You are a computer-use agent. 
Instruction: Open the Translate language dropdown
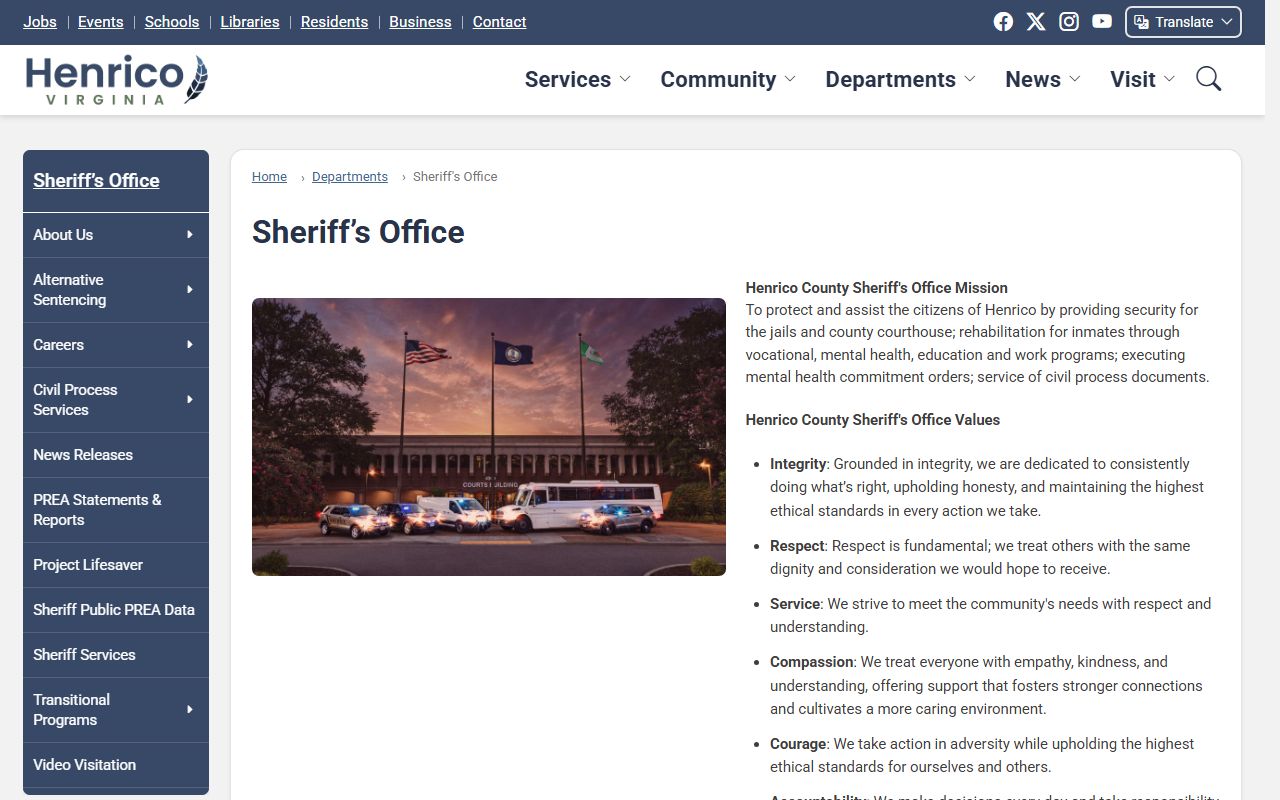(1183, 22)
